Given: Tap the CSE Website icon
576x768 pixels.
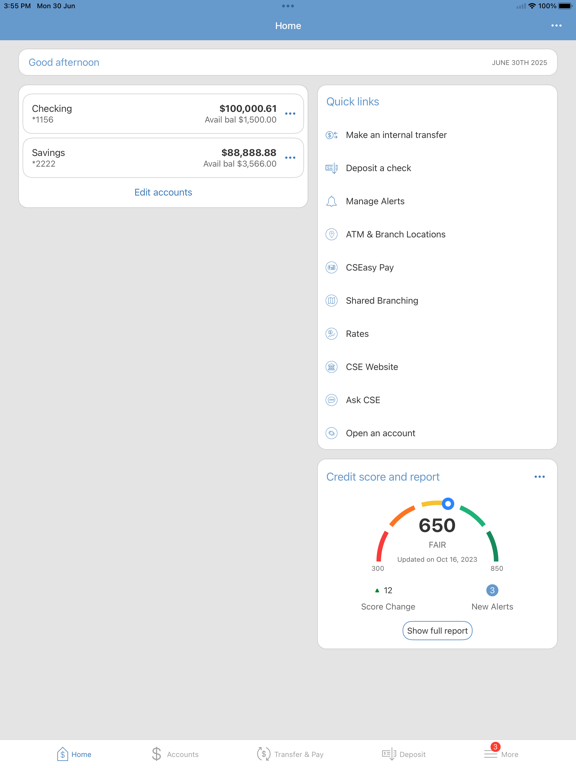Looking at the screenshot, I should [332, 367].
